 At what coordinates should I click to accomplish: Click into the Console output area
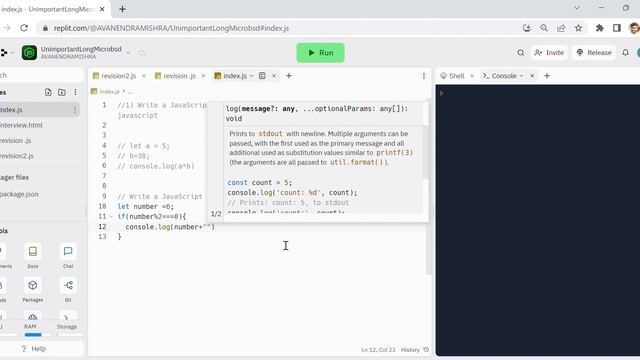pos(538,220)
